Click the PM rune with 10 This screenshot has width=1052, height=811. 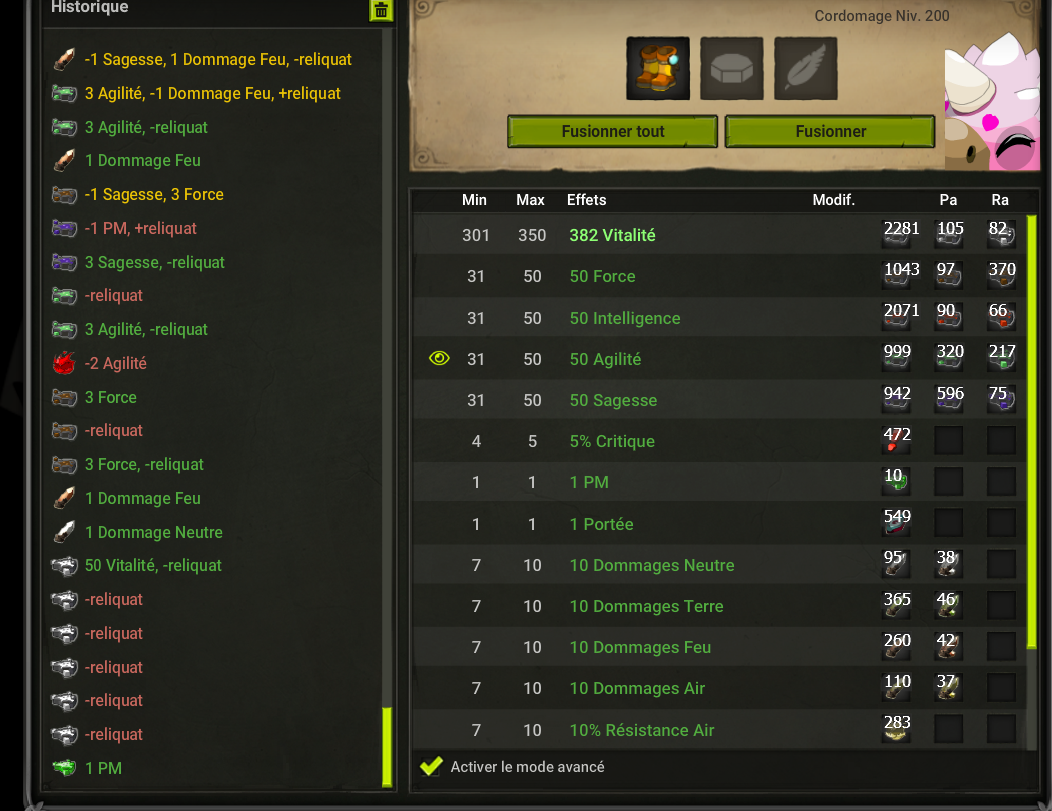click(x=897, y=480)
